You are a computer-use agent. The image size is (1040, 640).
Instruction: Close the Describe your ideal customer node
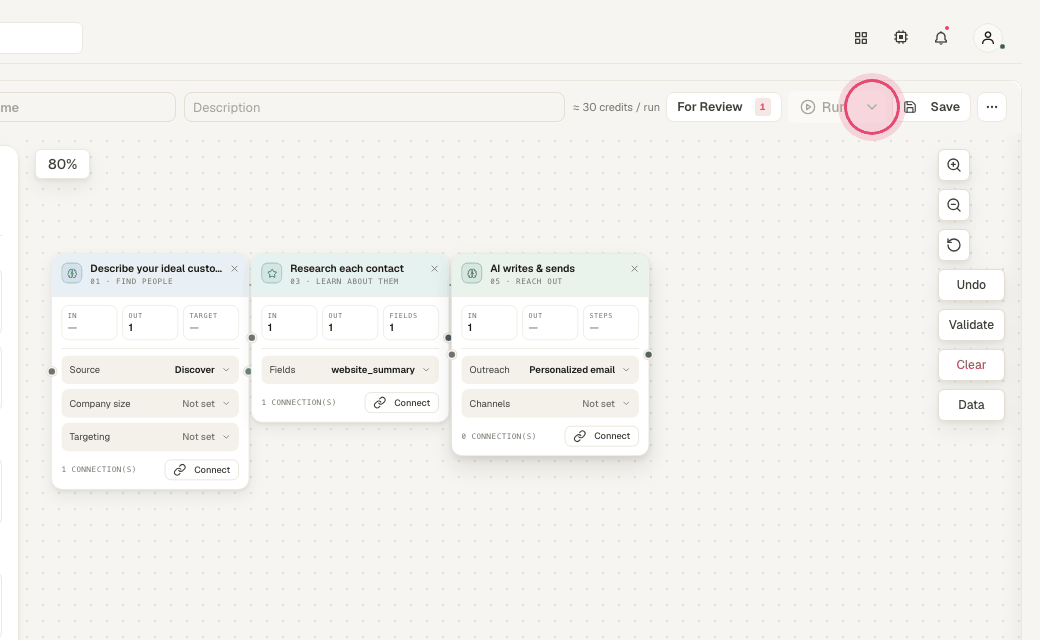coord(234,269)
